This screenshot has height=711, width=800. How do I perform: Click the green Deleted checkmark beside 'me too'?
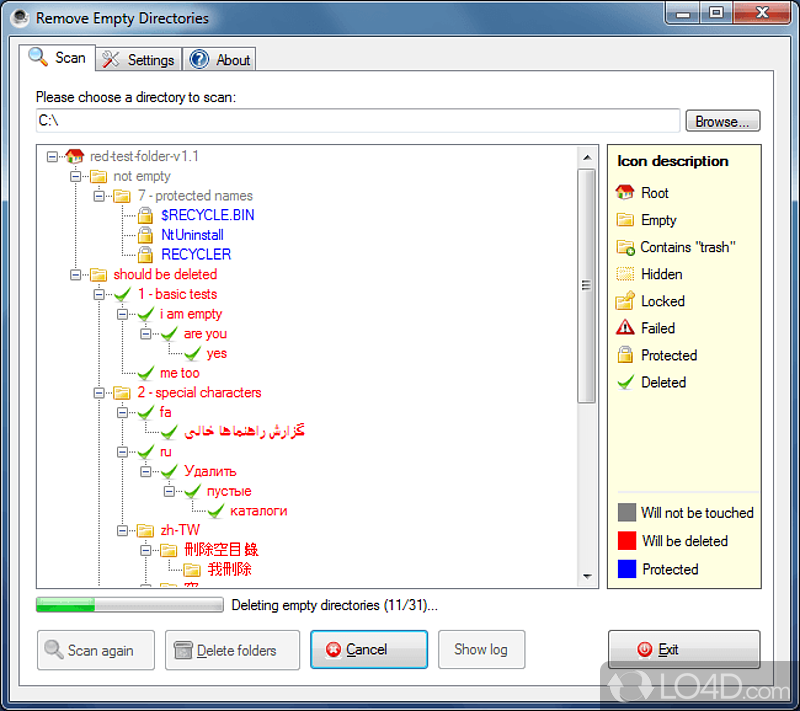[145, 372]
